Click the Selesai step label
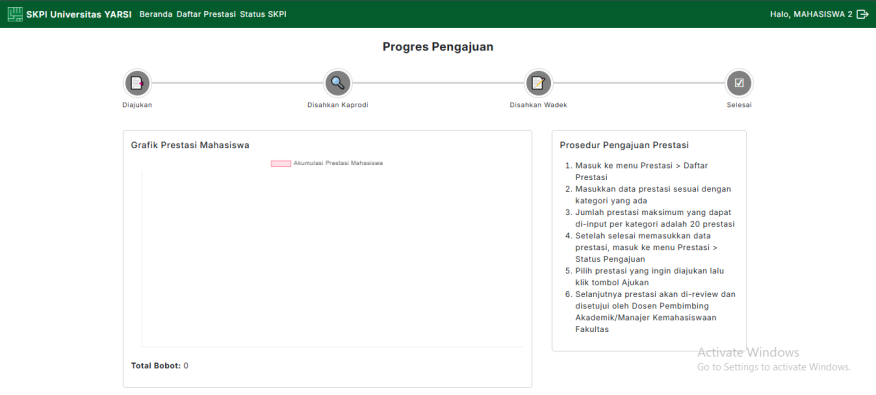The height and width of the screenshot is (395, 876). (739, 105)
